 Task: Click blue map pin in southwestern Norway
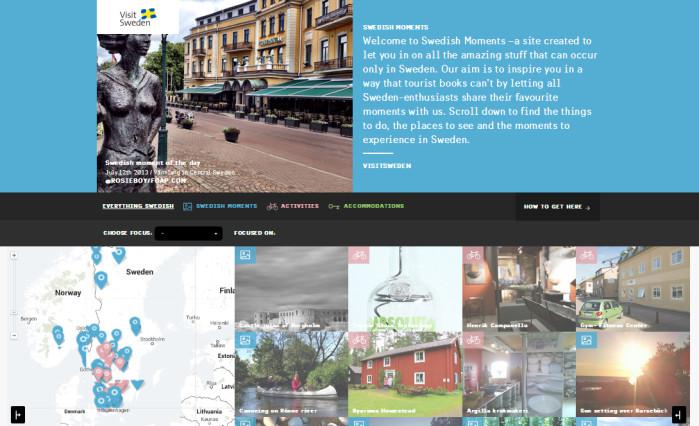(x=58, y=335)
